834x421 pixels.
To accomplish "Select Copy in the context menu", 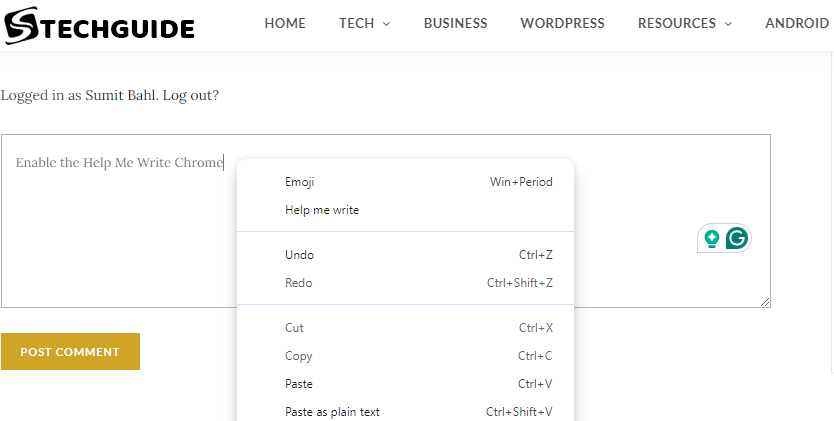I will [x=298, y=356].
